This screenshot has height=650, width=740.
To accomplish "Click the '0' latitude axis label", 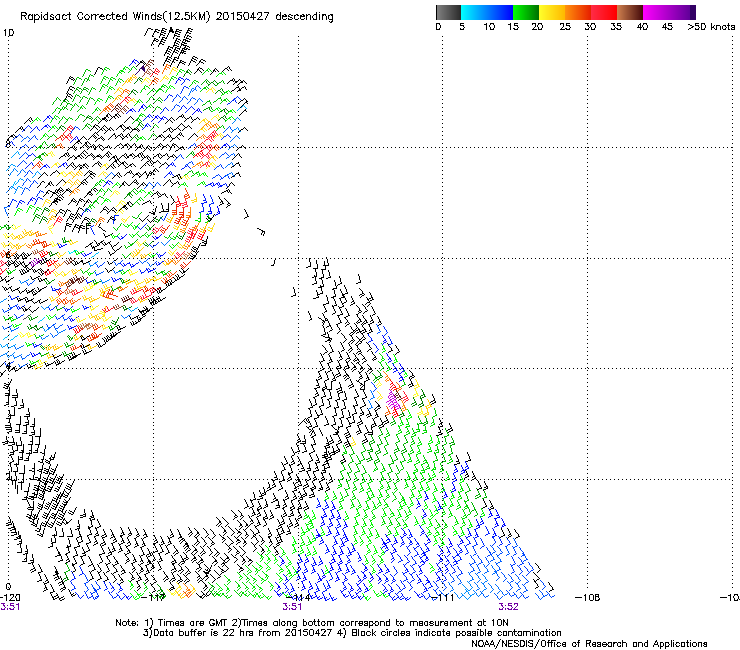I will [8, 587].
